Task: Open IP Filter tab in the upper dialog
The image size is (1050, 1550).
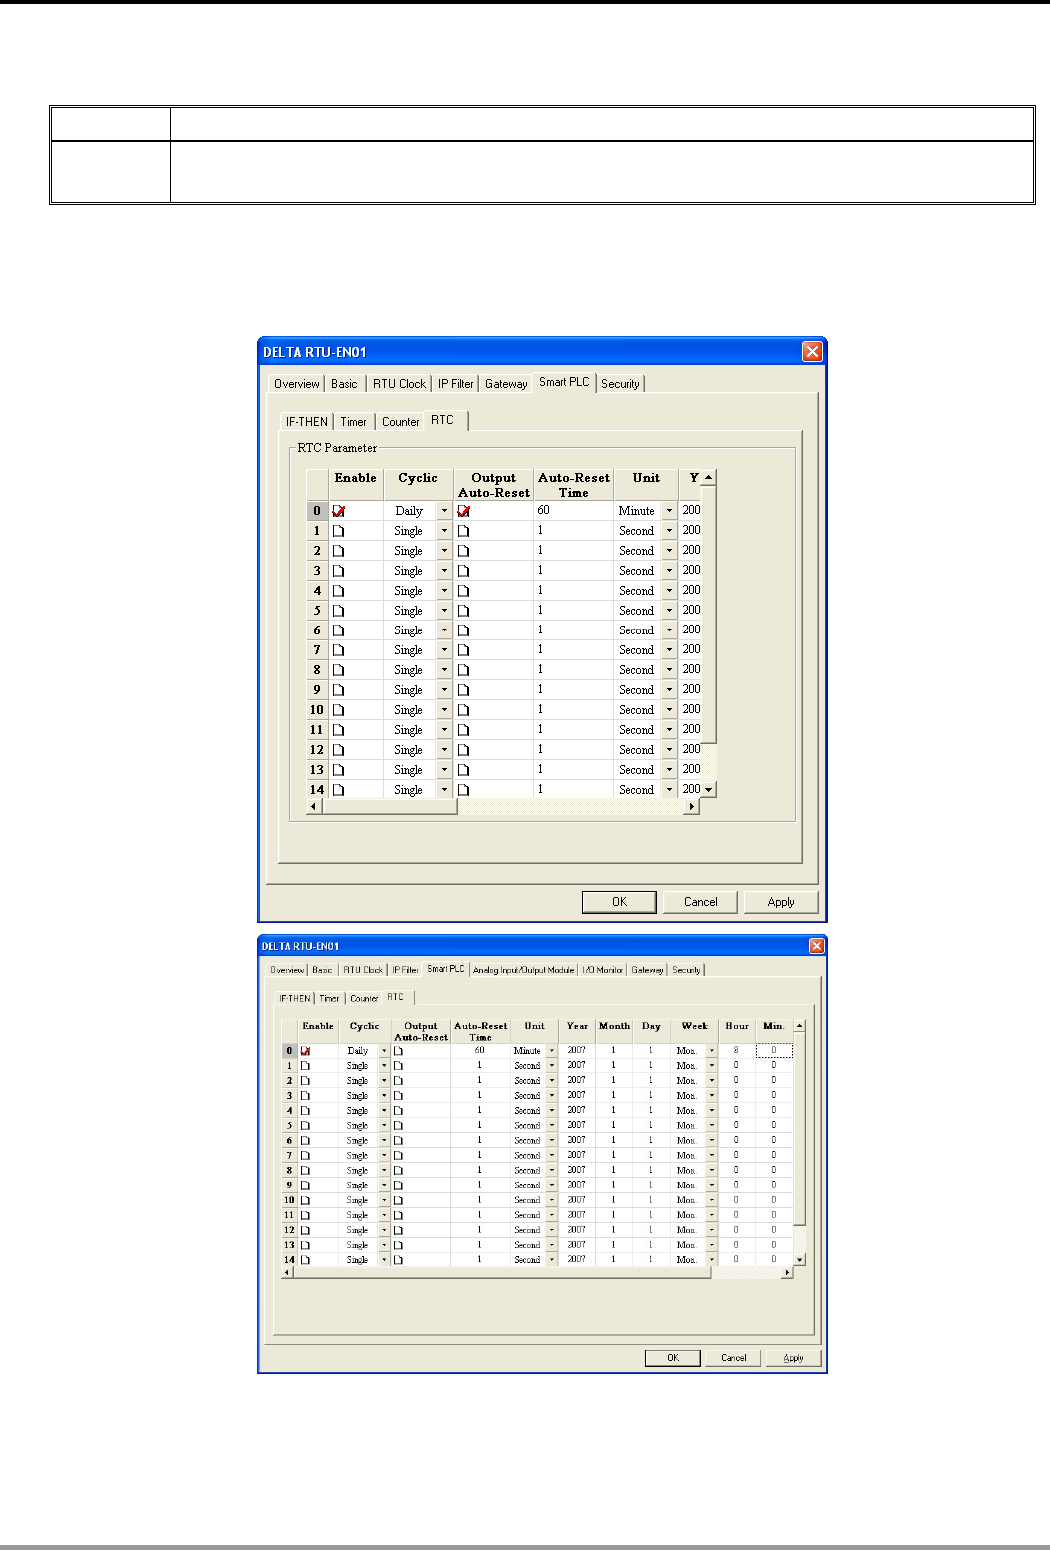Action: coord(455,384)
